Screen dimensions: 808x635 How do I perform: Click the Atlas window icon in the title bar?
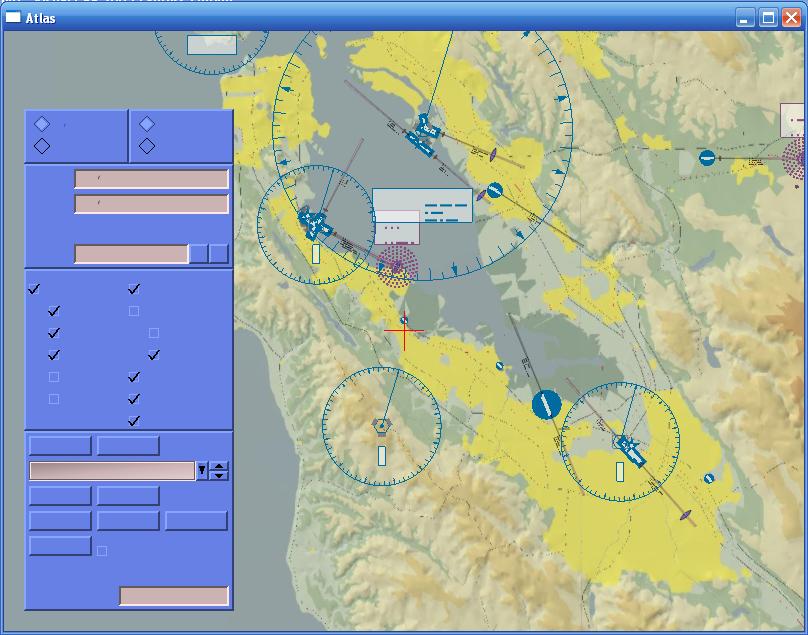pos(13,17)
